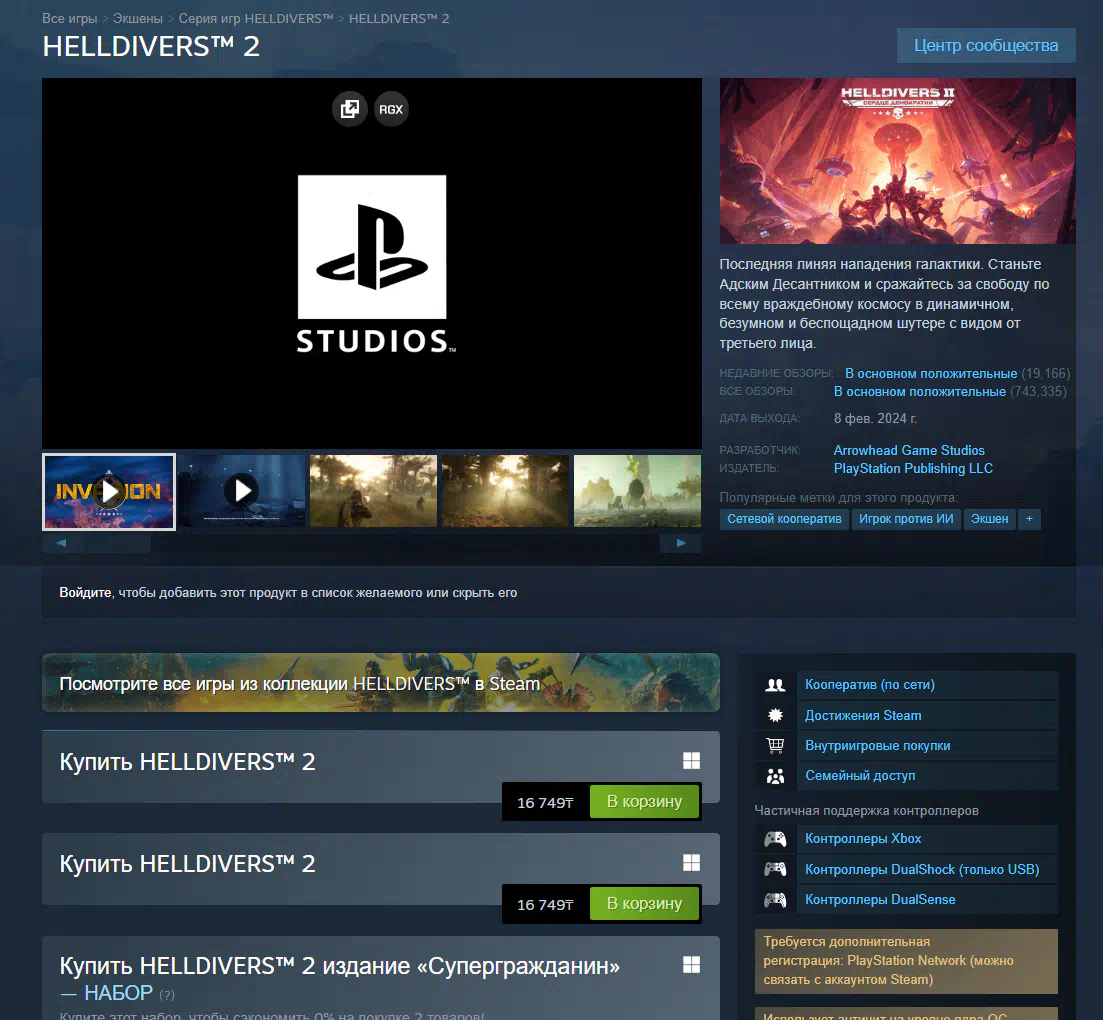The image size is (1103, 1020).
Task: Click Windows icon in first purchase block
Action: tap(691, 760)
